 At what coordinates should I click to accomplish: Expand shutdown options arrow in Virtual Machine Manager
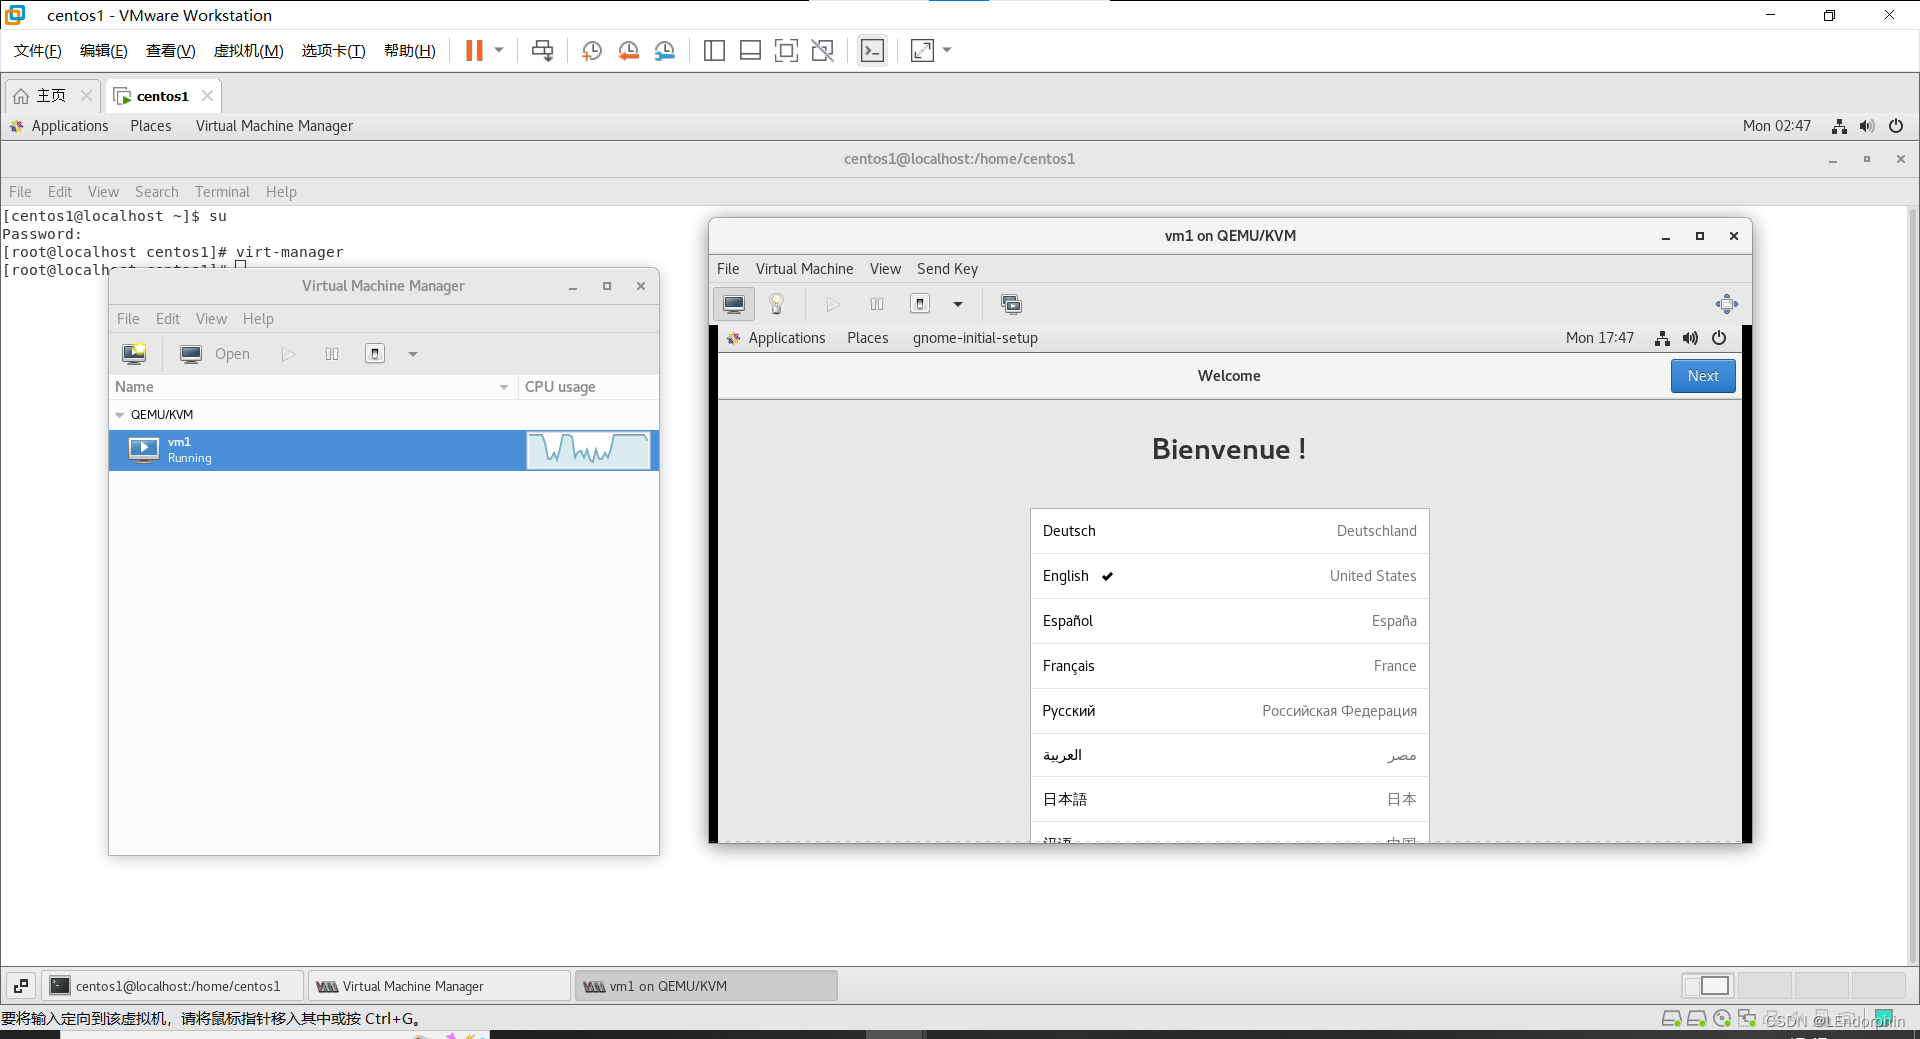412,354
